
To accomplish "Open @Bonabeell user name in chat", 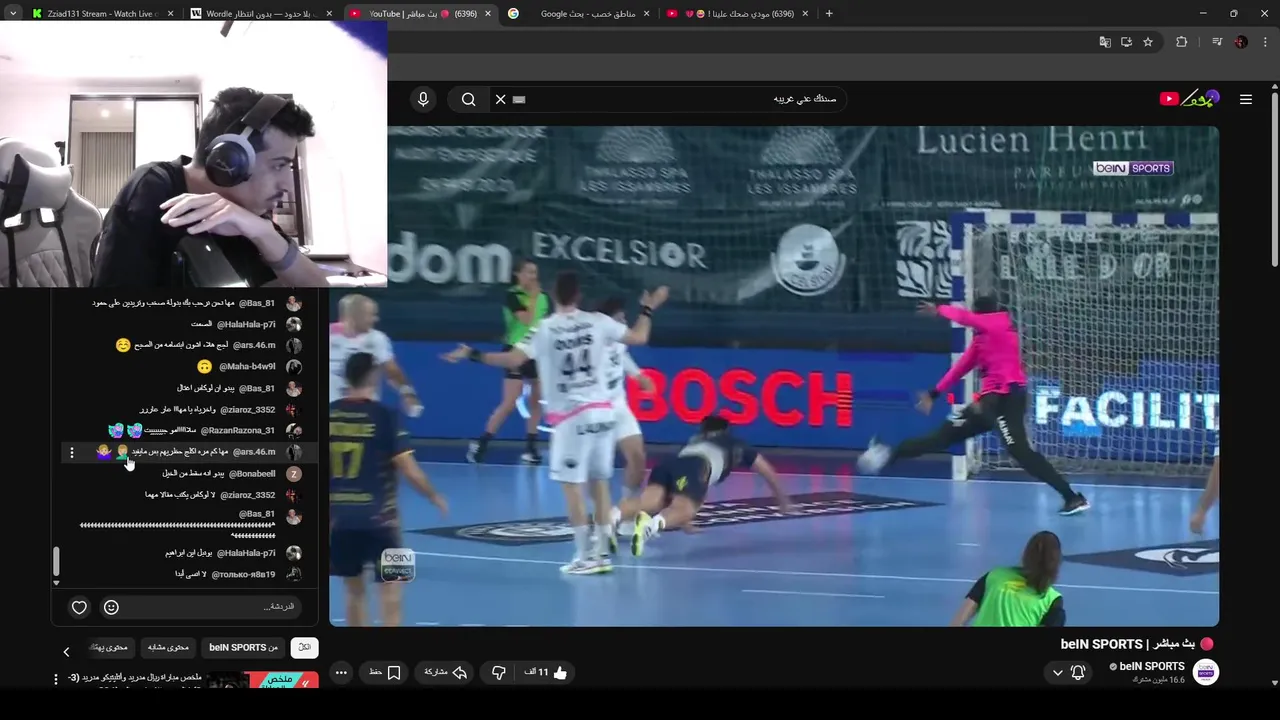I will [252, 474].
